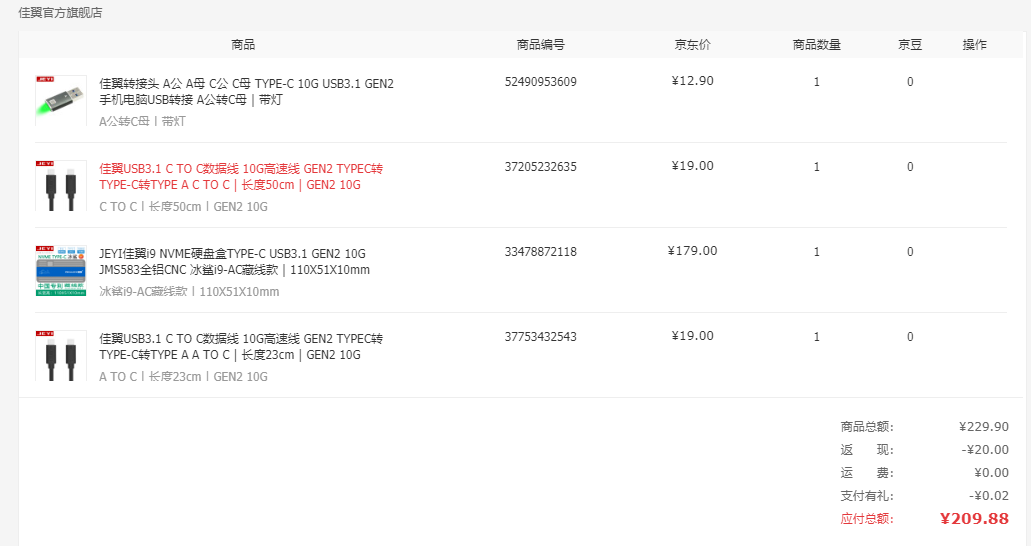
Task: Visit the 佳翼官方旗舰店 store link
Action: [60, 12]
